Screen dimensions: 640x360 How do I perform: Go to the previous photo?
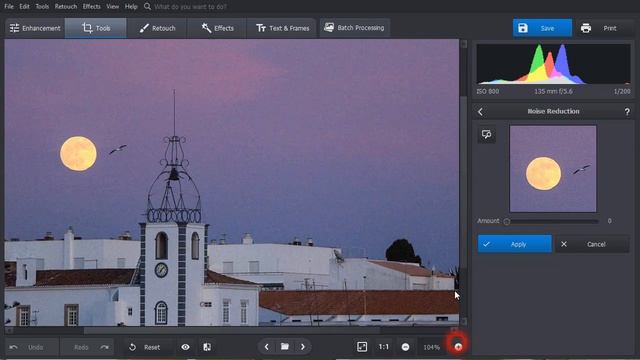tap(267, 347)
